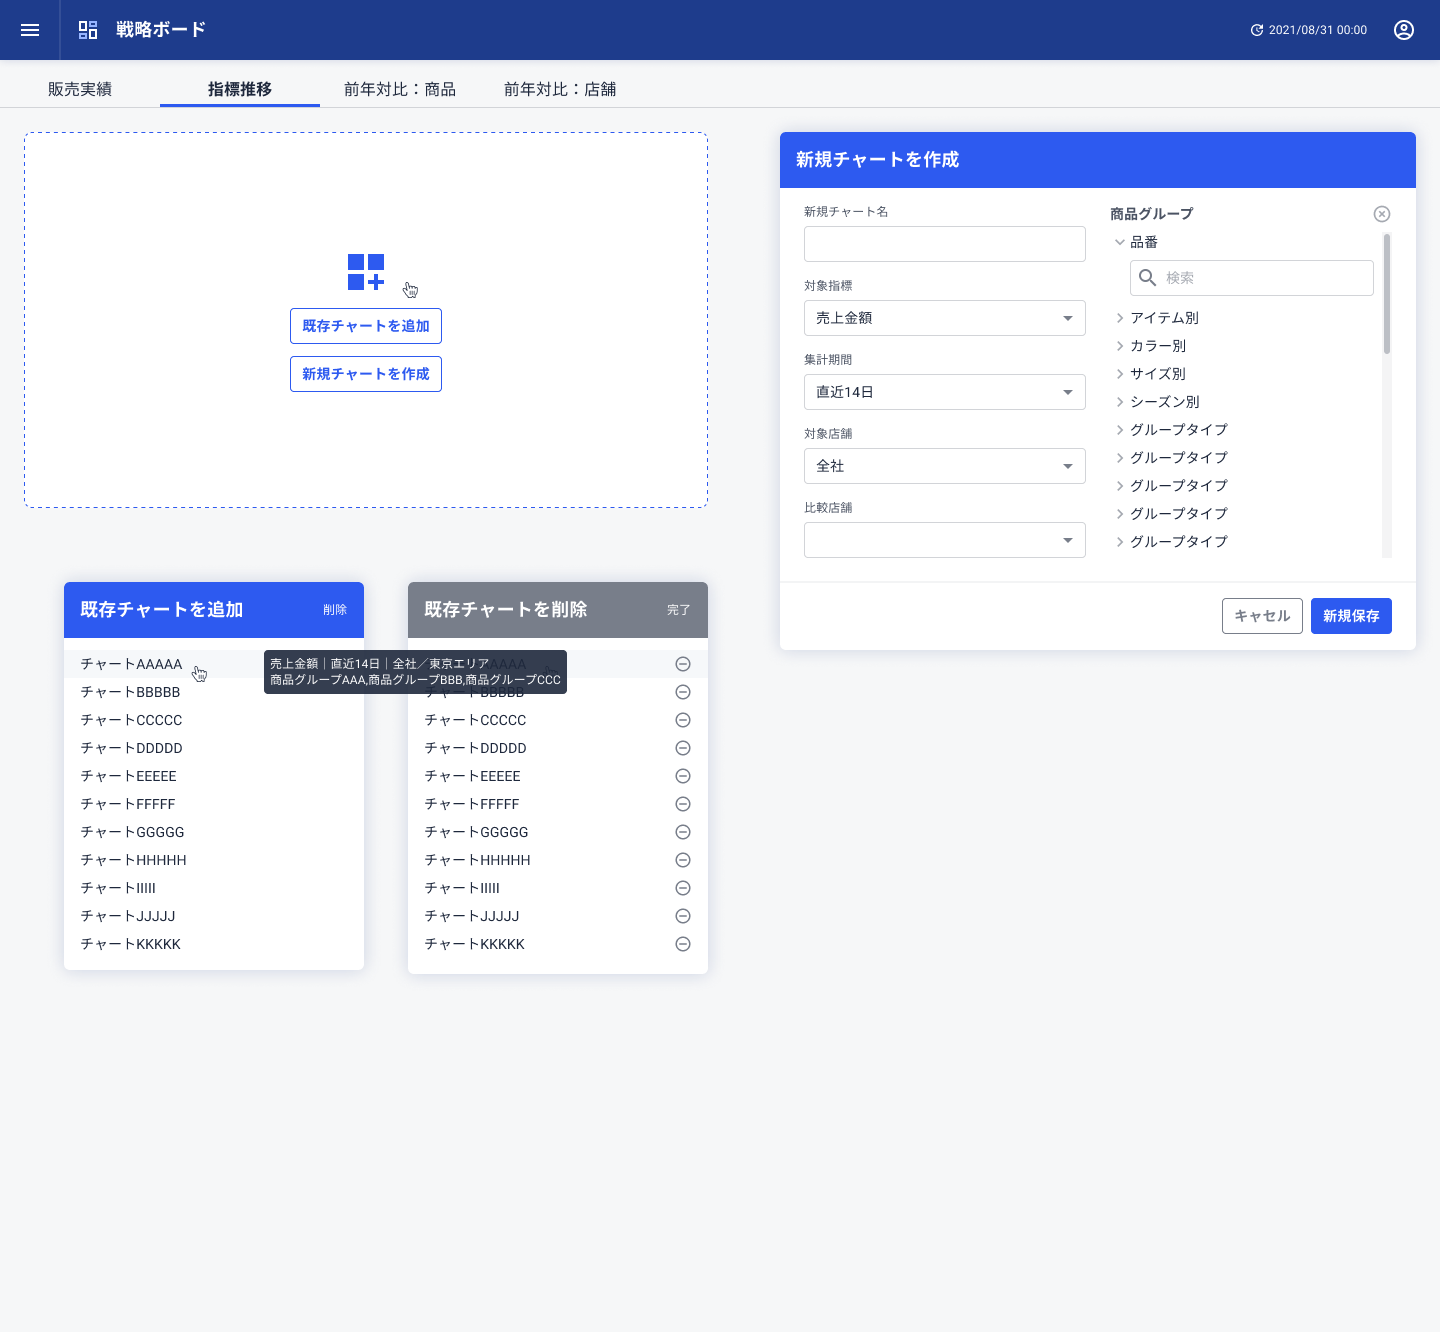
Task: Expand the サイズ別 tree node
Action: [x=1120, y=374]
